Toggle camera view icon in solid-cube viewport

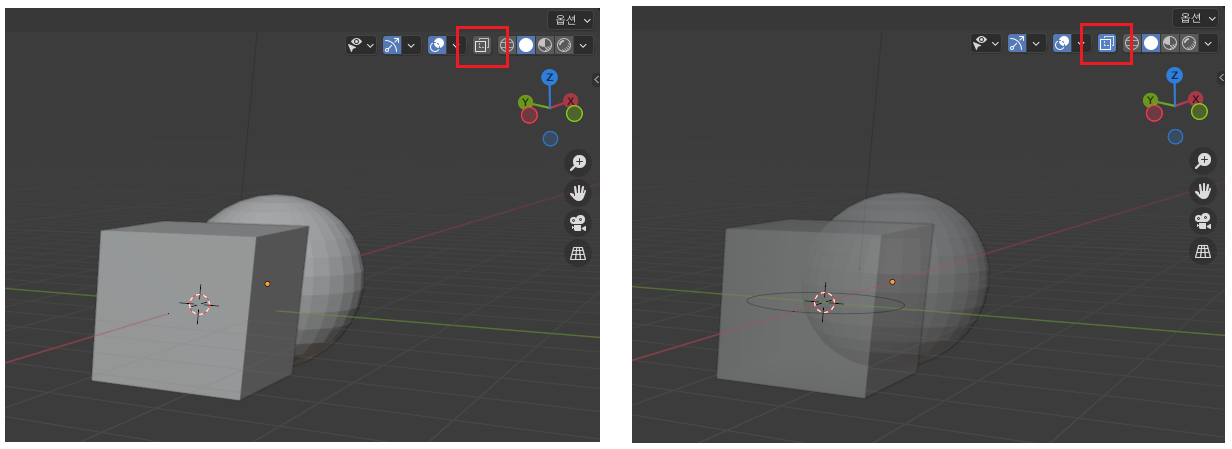578,222
